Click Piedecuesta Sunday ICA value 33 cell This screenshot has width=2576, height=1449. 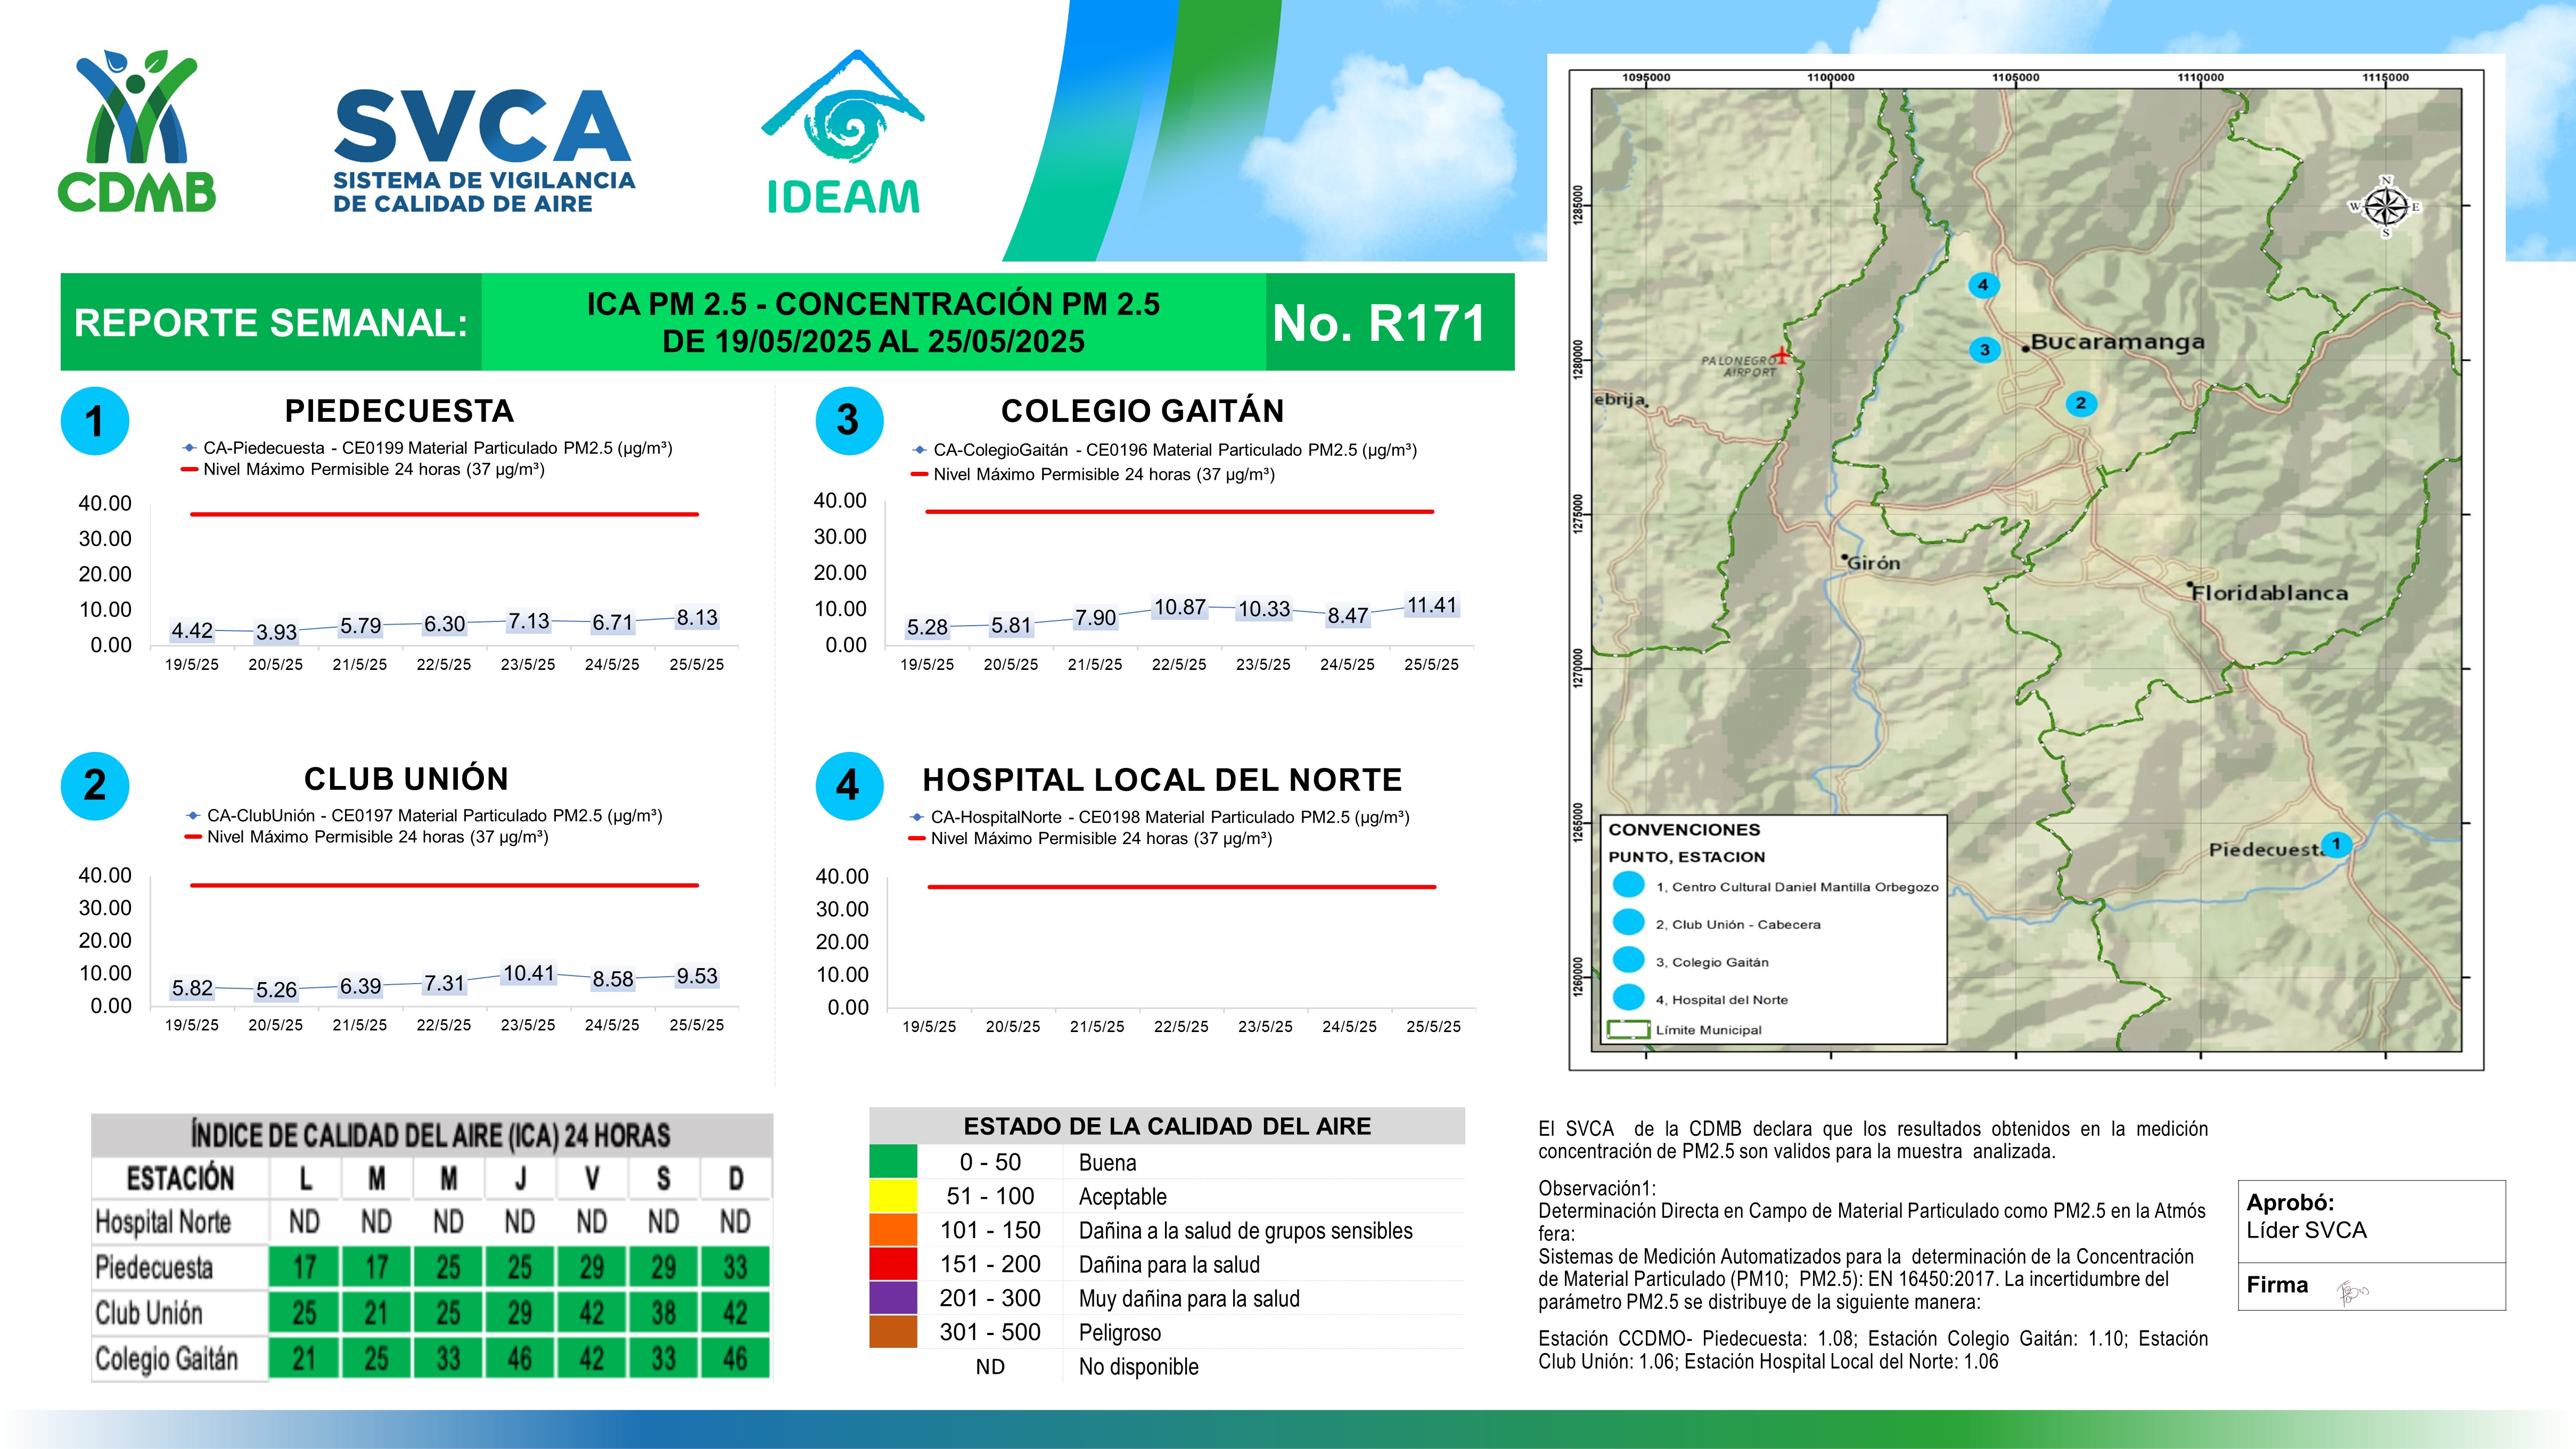point(735,1267)
